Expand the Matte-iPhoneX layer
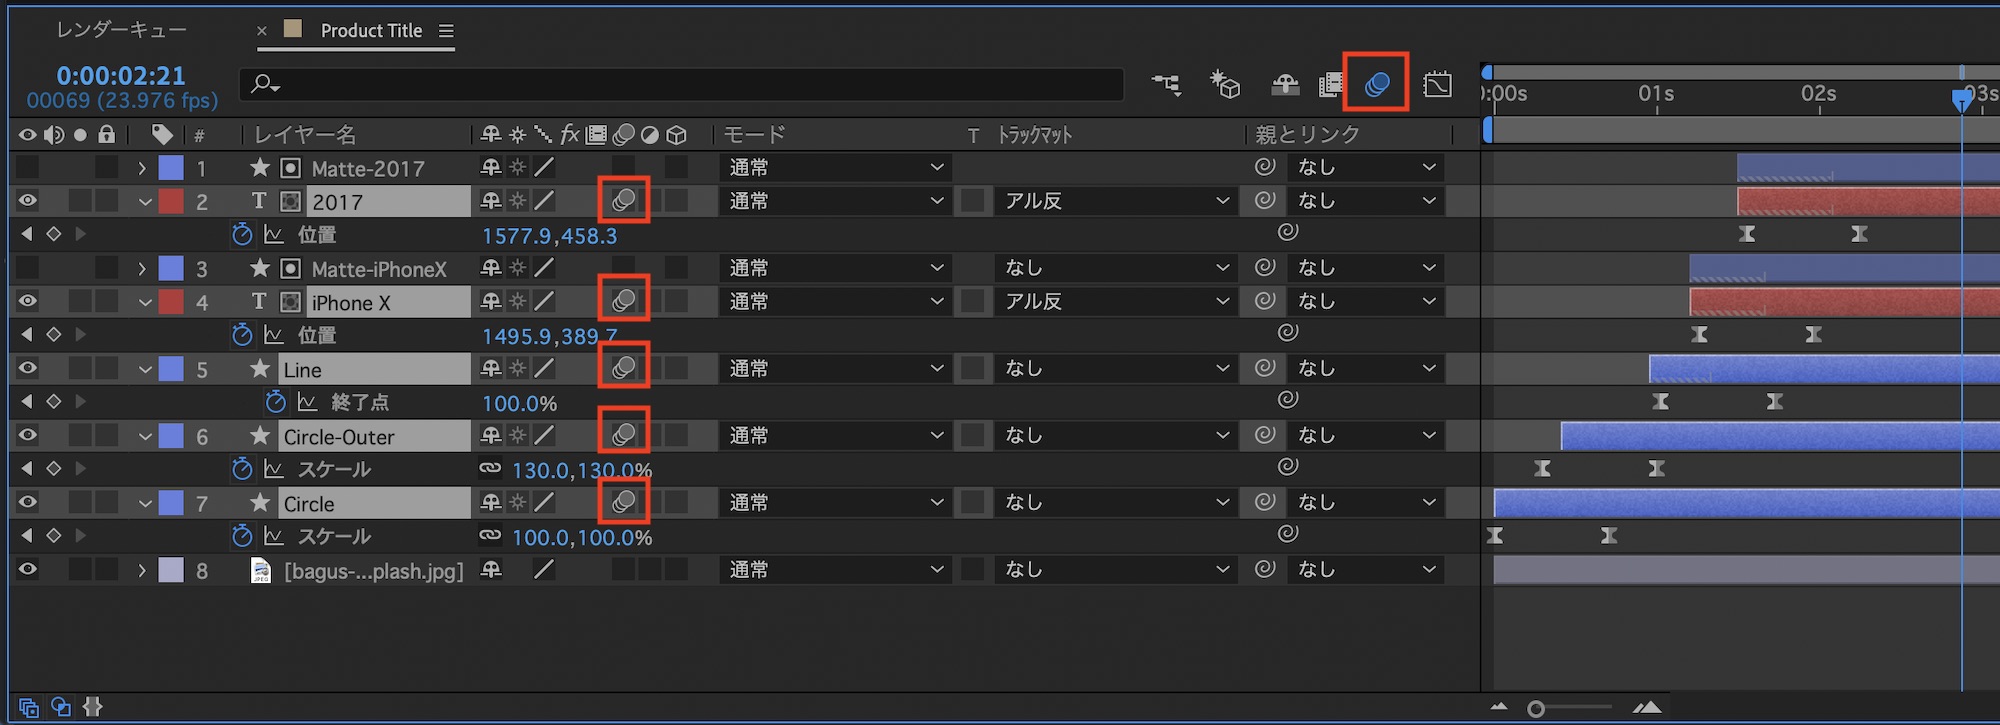2000x725 pixels. [x=142, y=268]
